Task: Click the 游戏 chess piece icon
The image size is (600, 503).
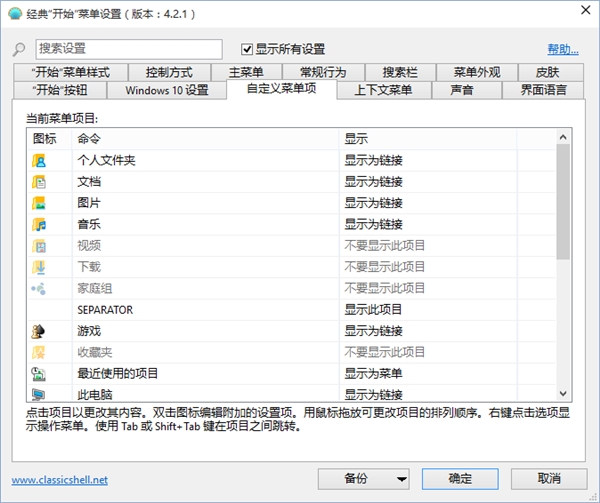Action: click(40, 331)
